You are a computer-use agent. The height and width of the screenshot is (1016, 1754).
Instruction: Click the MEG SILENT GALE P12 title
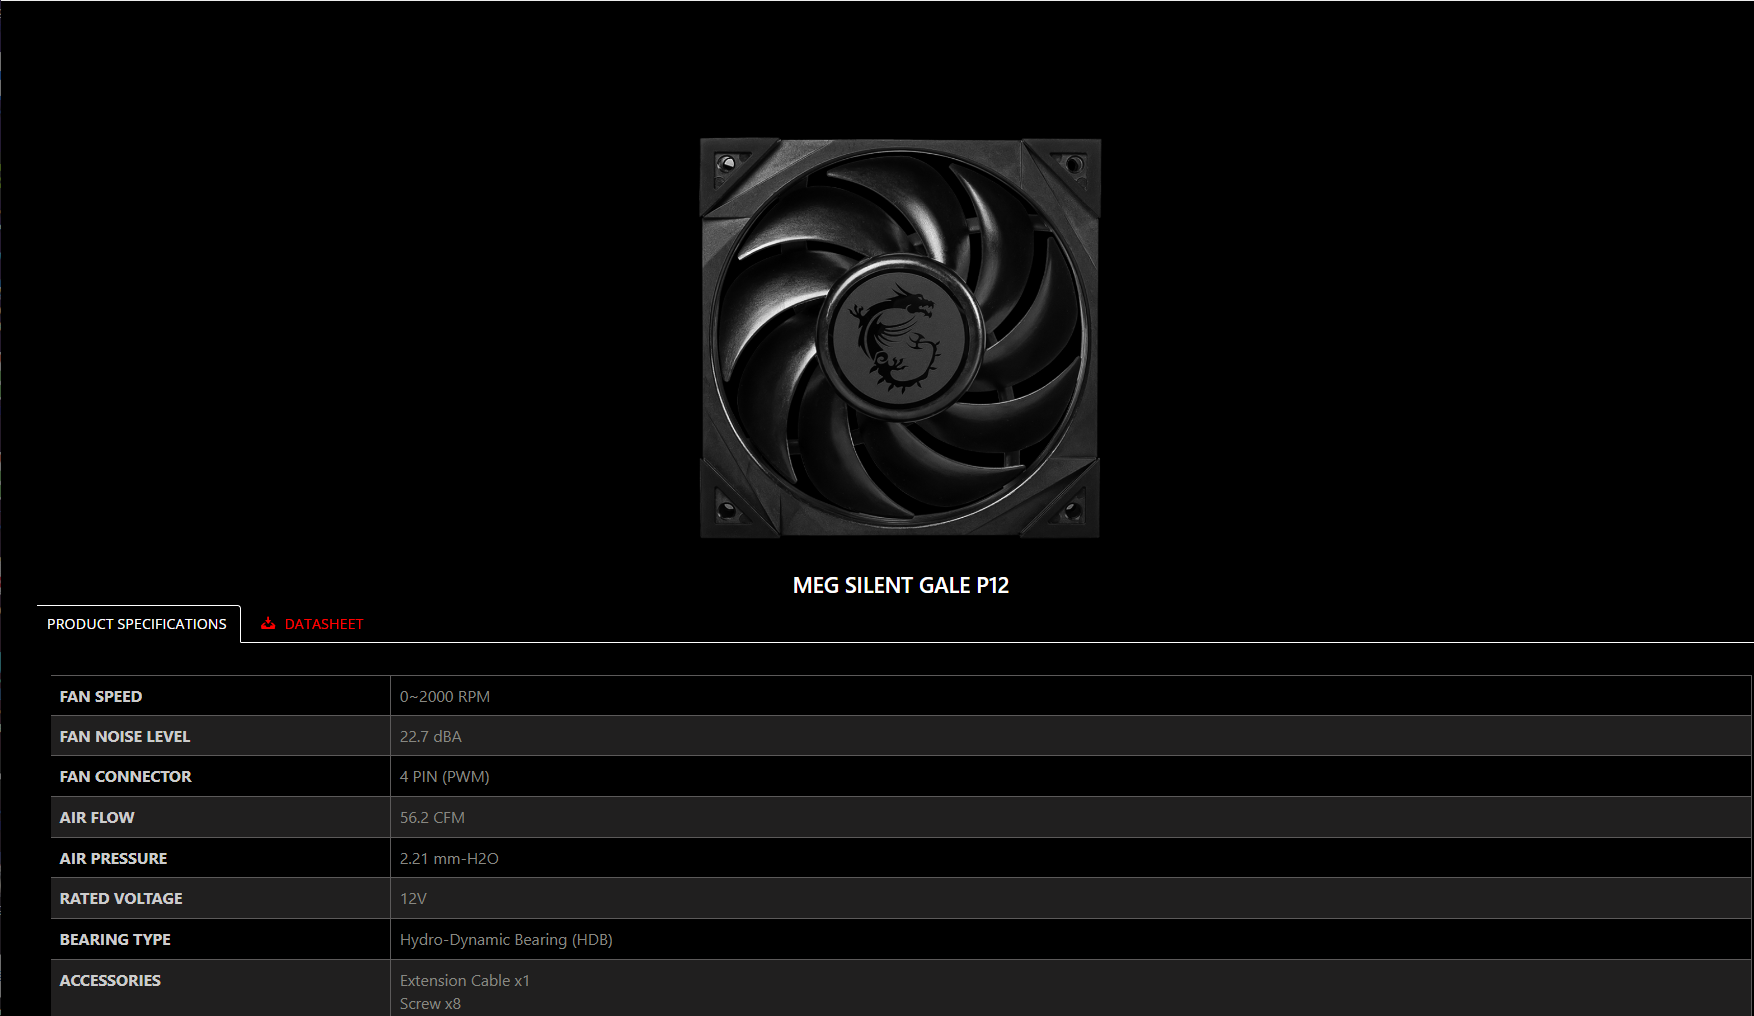pyautogui.click(x=900, y=586)
